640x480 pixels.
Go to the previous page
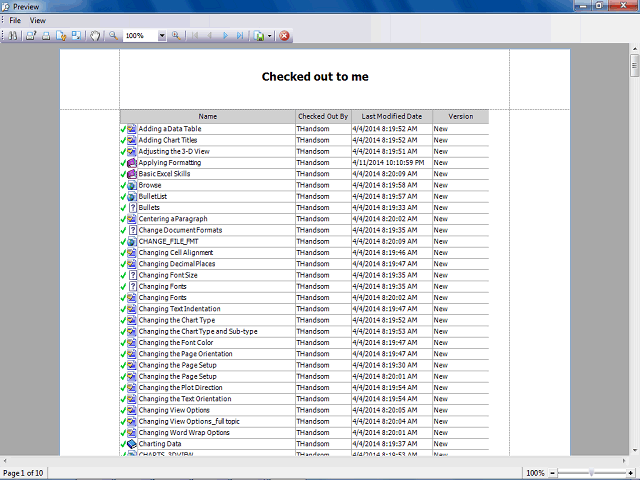(210, 36)
